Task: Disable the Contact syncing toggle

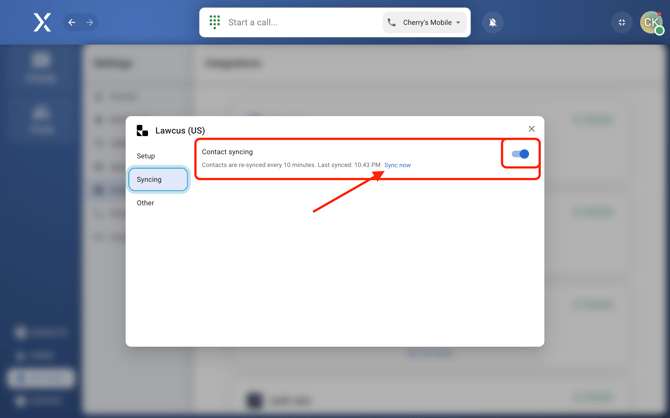Action: click(520, 154)
